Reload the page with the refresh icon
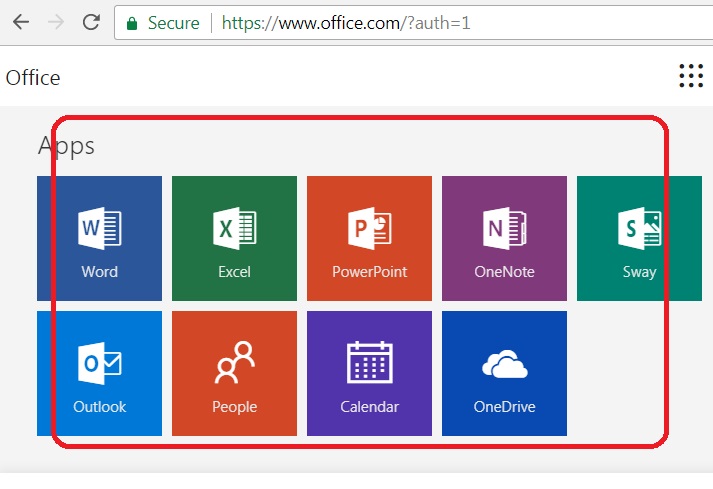 91,22
